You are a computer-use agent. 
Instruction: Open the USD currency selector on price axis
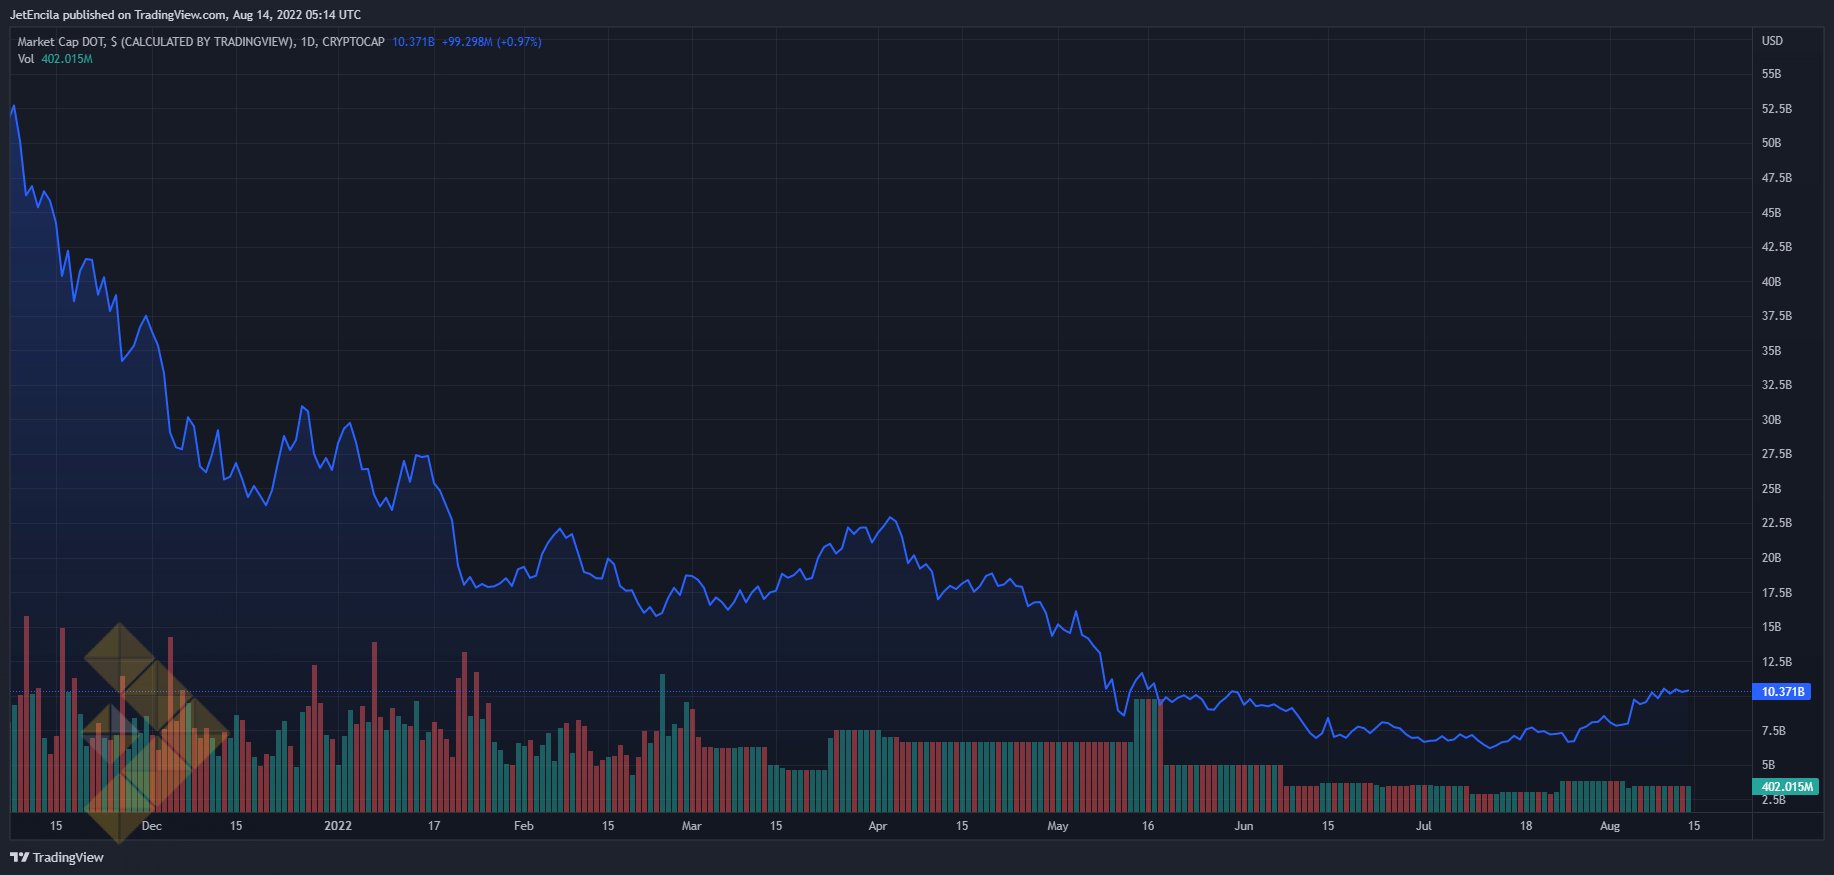(1772, 41)
